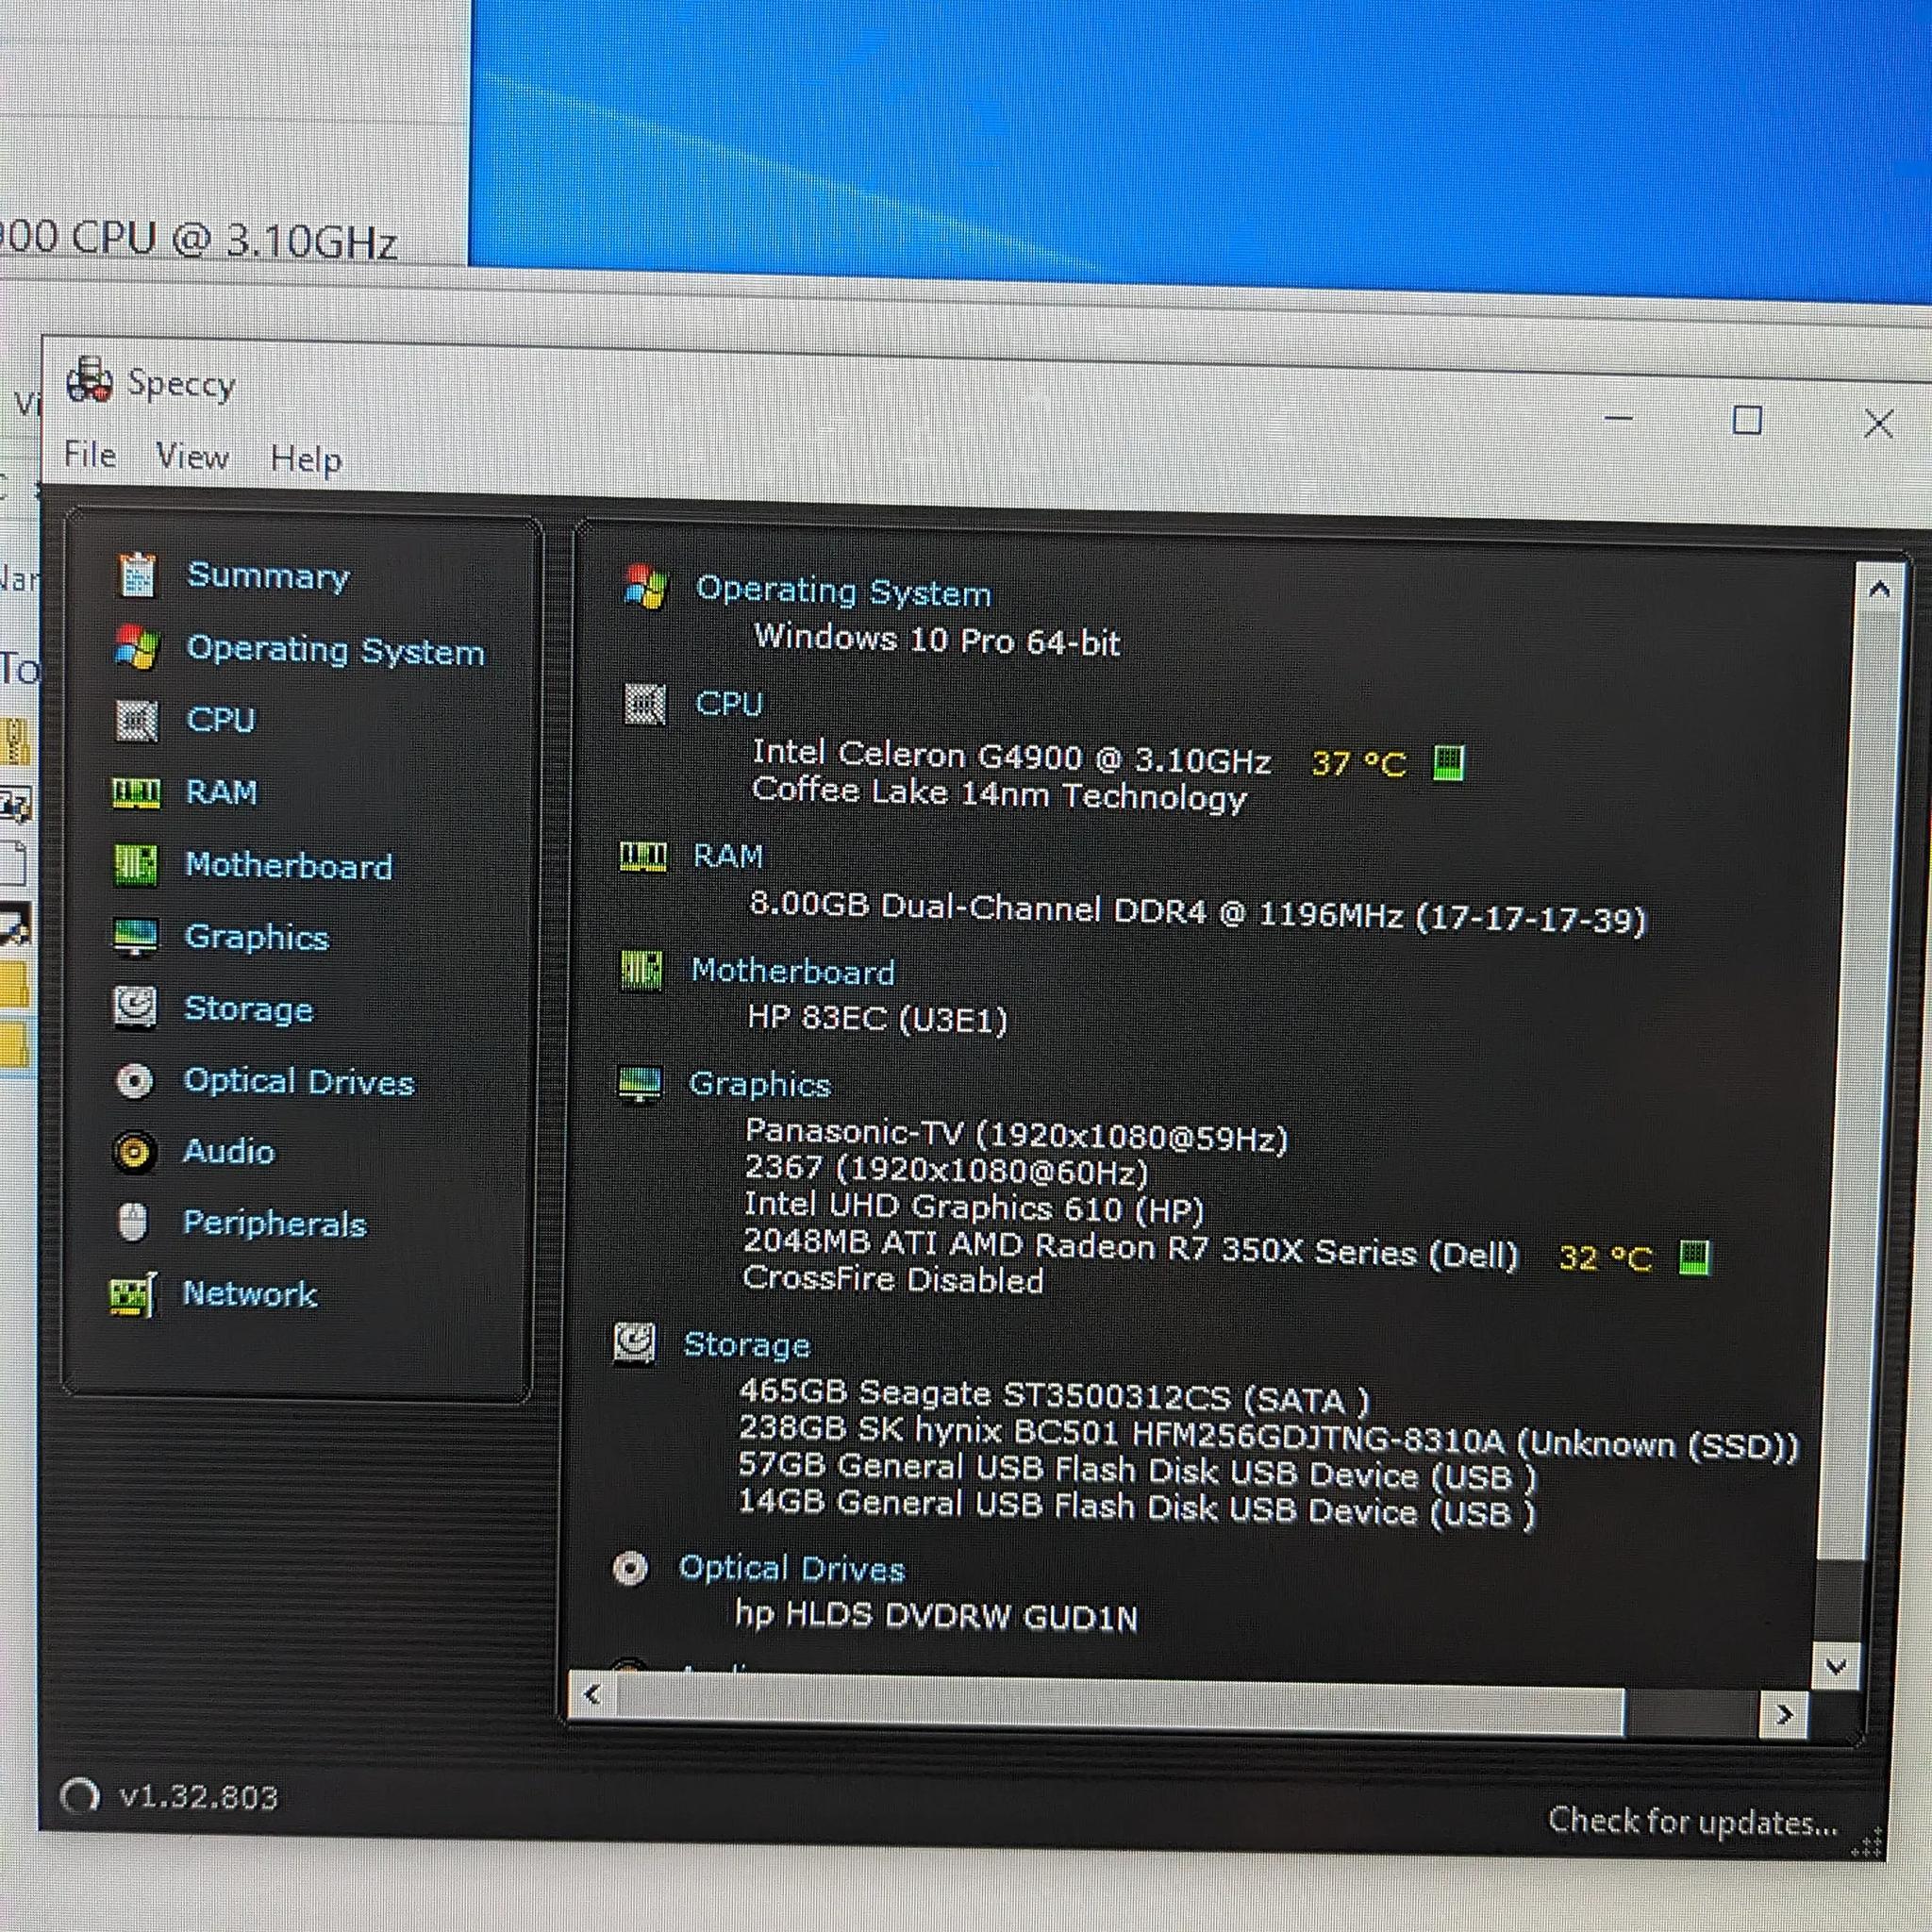1932x1932 pixels.
Task: Click the Summary clipboard icon in sidebar
Action: 137,575
